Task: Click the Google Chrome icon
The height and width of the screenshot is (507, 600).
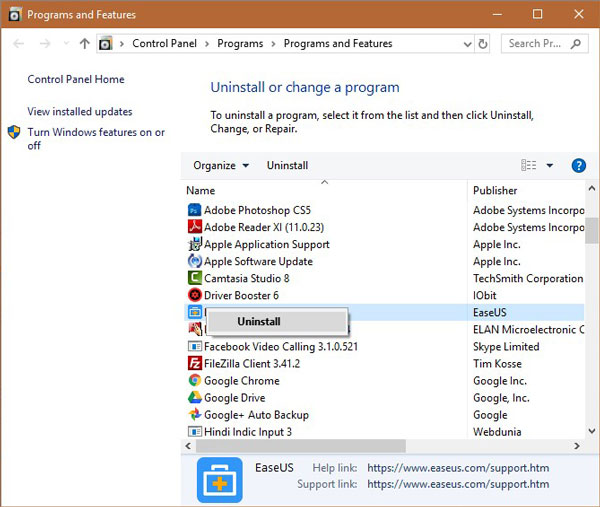Action: pos(194,381)
